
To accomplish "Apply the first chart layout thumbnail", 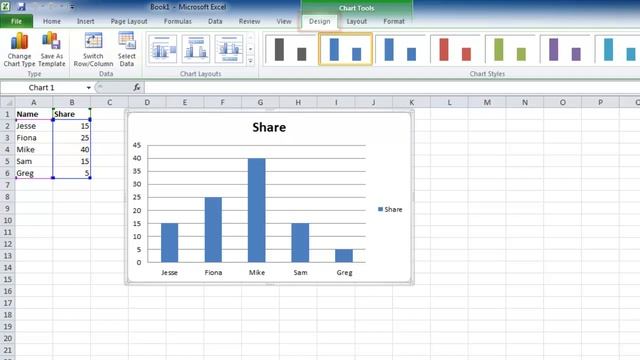I will (162, 49).
